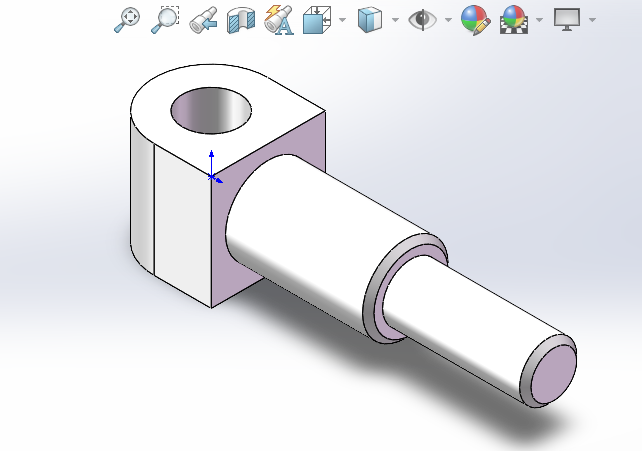Click the View Orientation cube icon
This screenshot has height=451, width=642.
click(317, 20)
